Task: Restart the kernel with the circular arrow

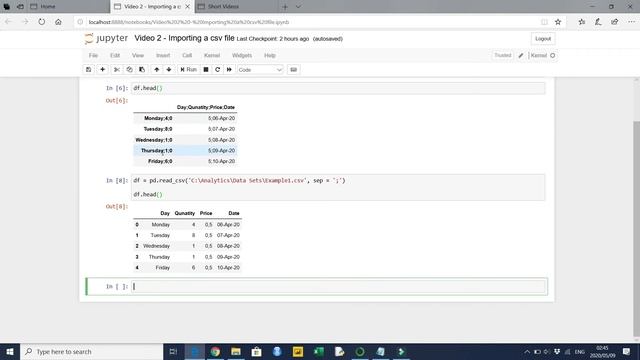Action: click(x=218, y=70)
